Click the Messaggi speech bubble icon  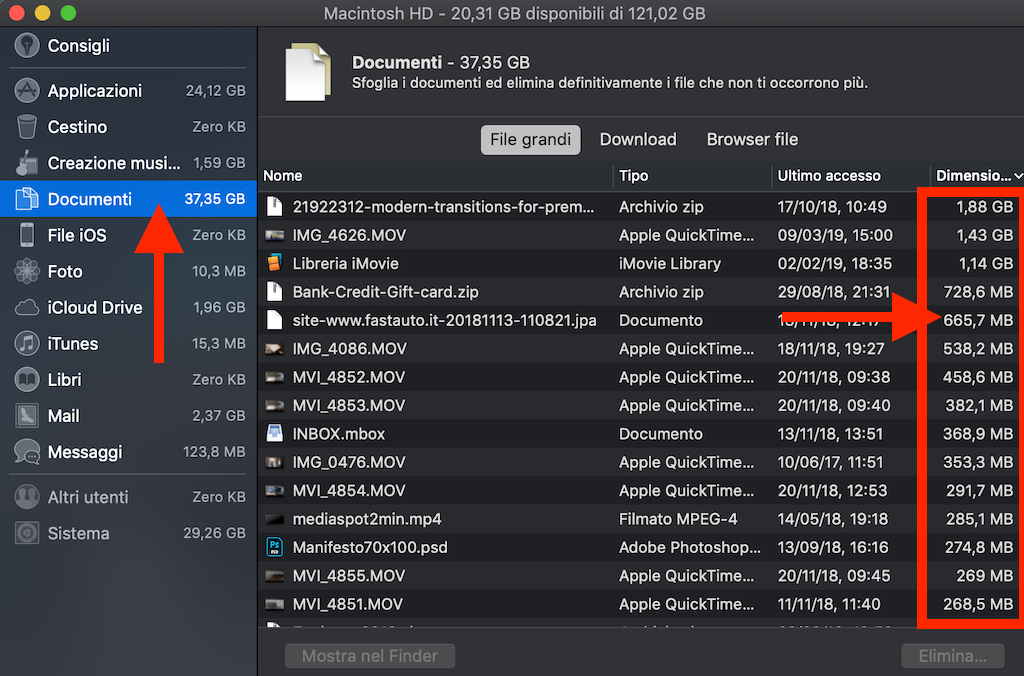[27, 452]
